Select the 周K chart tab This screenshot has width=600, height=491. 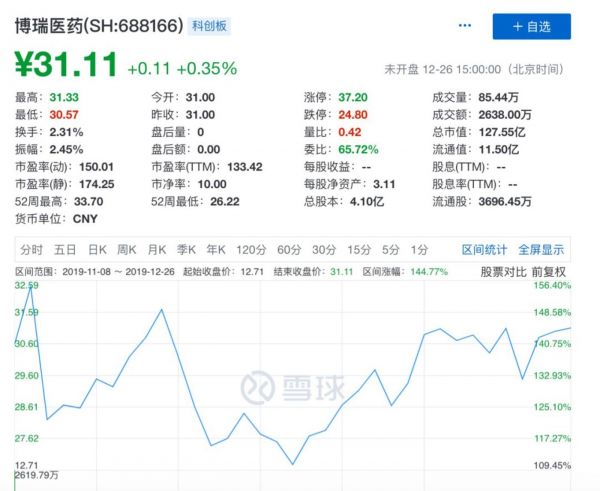[126, 249]
